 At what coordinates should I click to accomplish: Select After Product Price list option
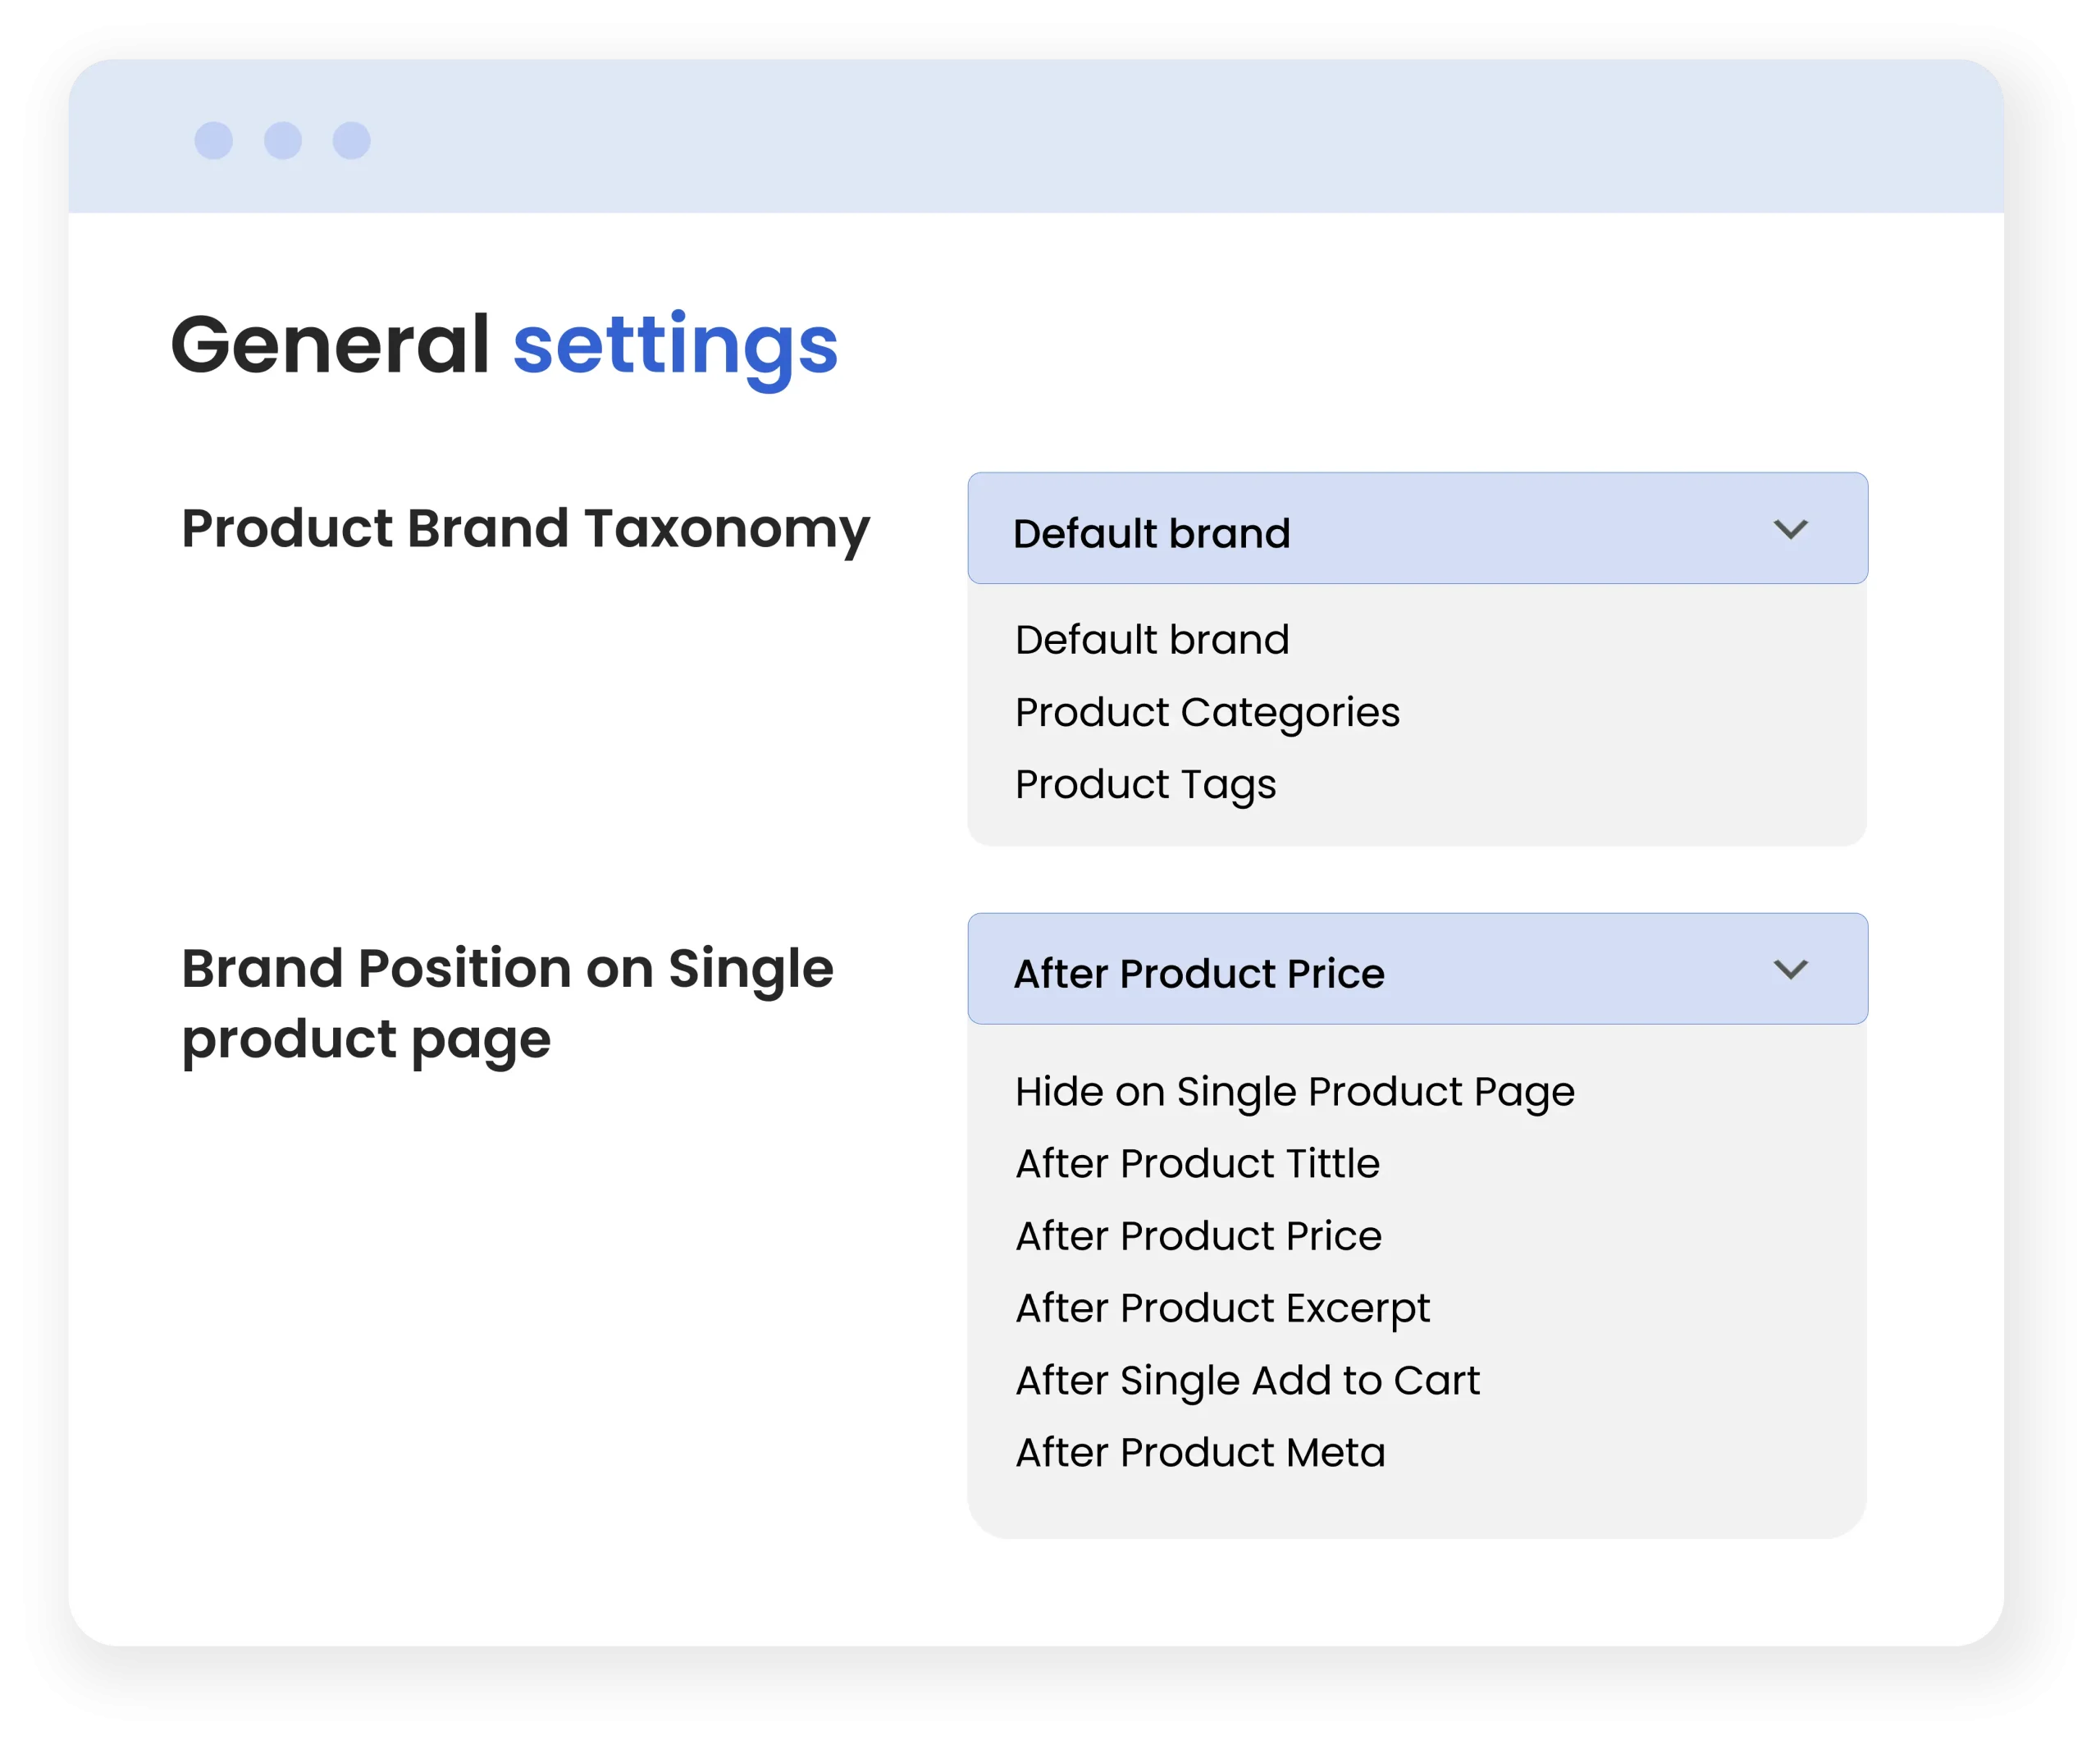point(1198,1236)
